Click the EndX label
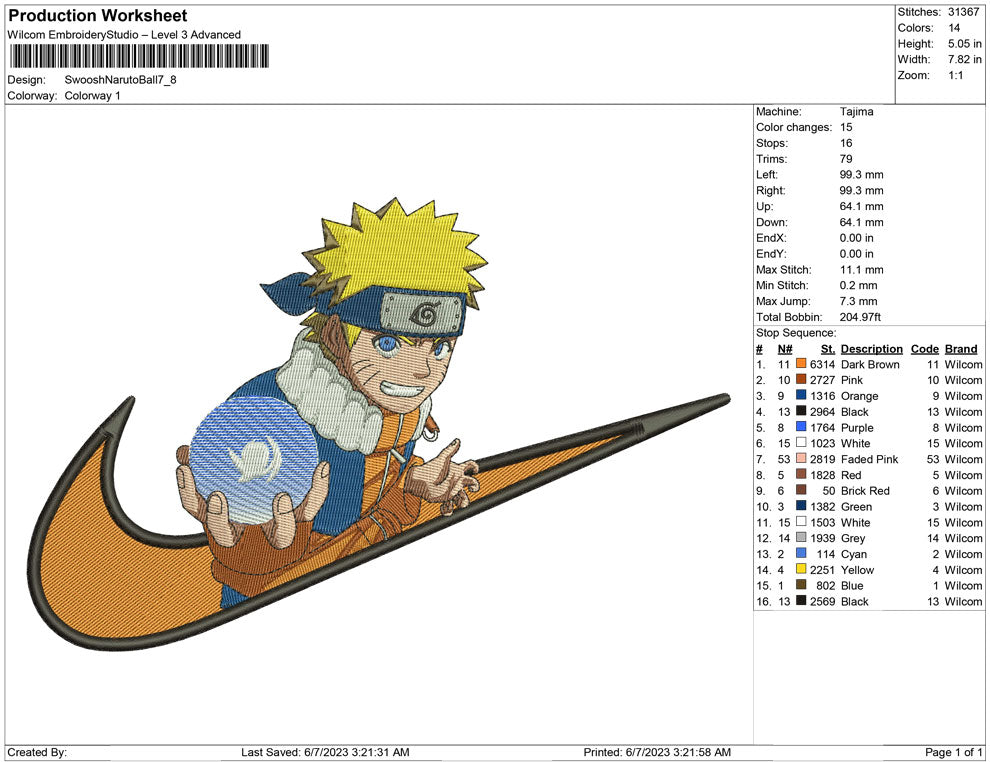Image resolution: width=990 pixels, height=762 pixels. pos(771,238)
